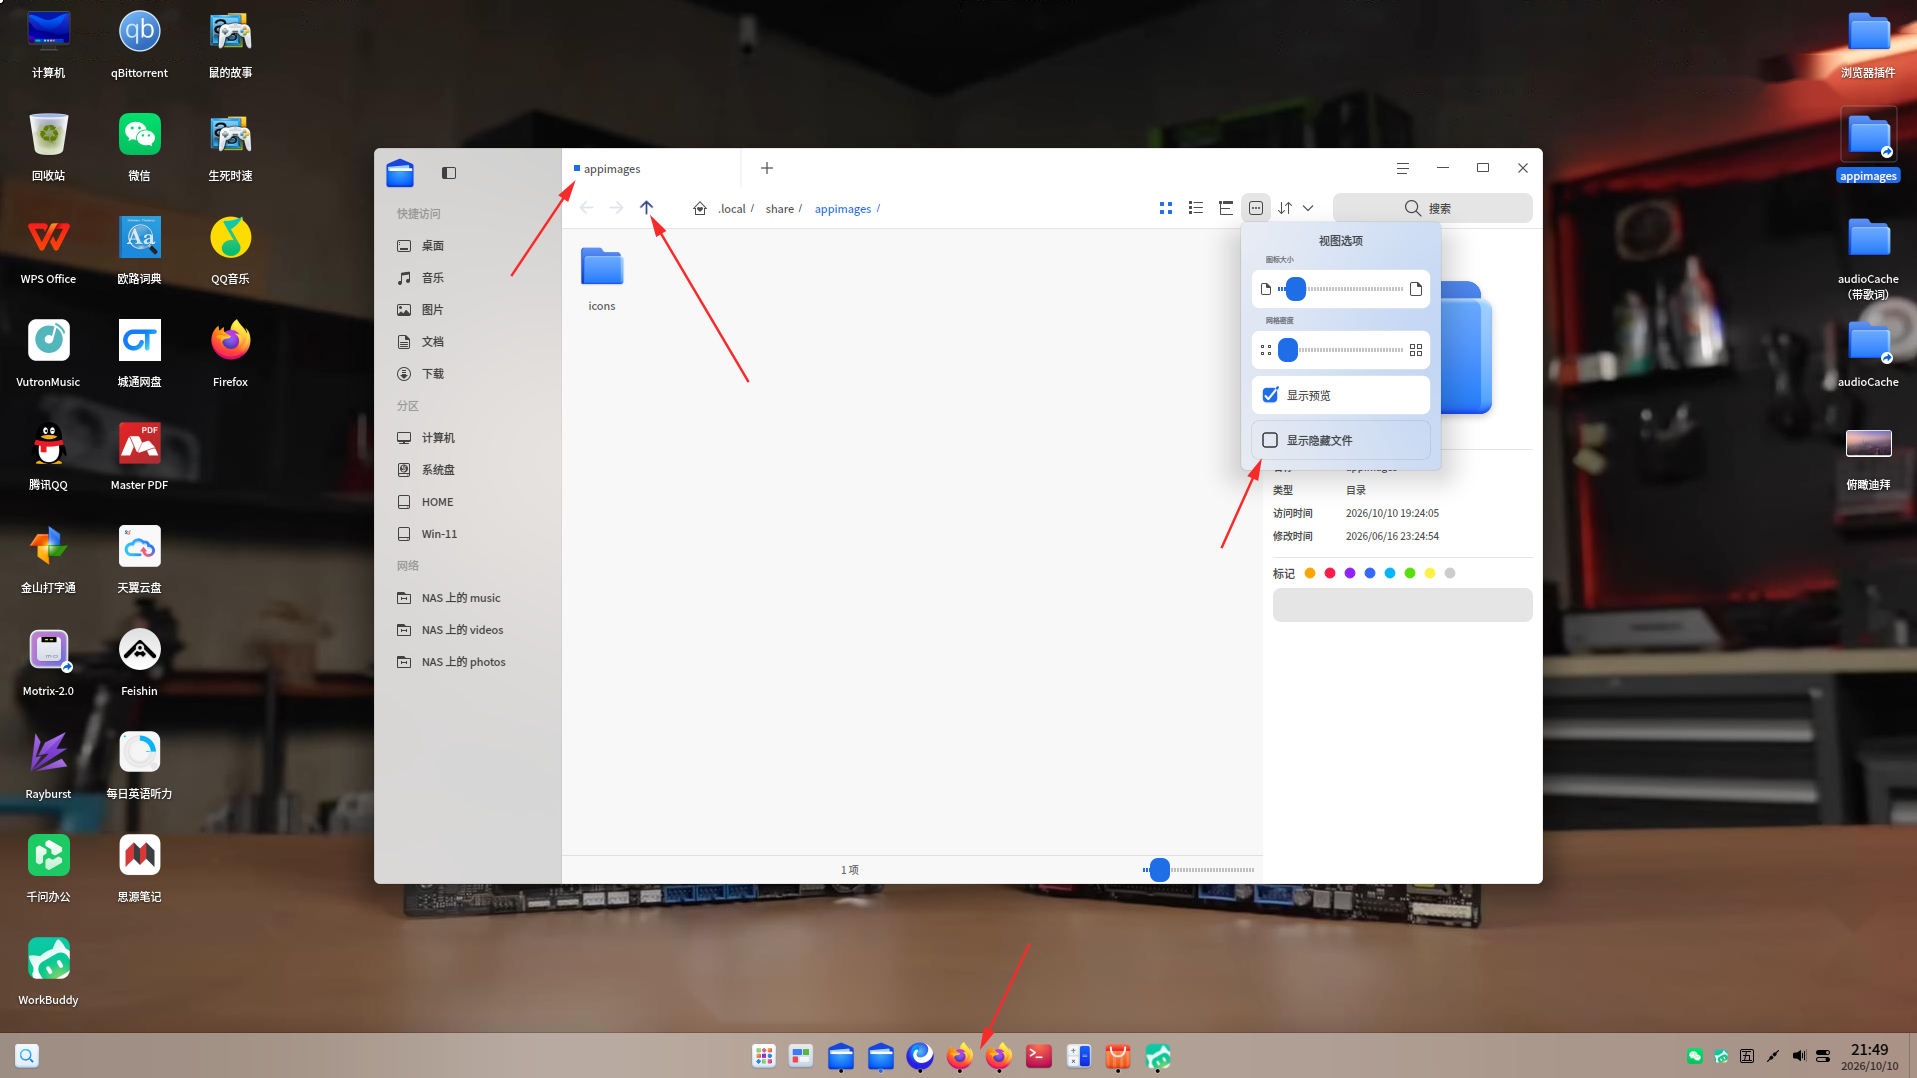Toggle the sidebar panel icon

[449, 173]
